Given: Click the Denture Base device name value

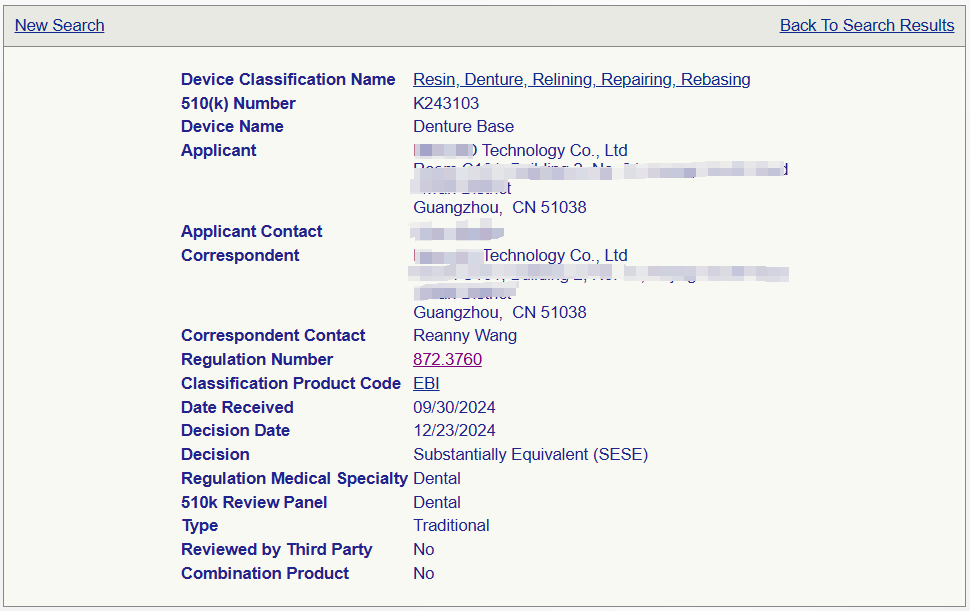Looking at the screenshot, I should [x=463, y=127].
